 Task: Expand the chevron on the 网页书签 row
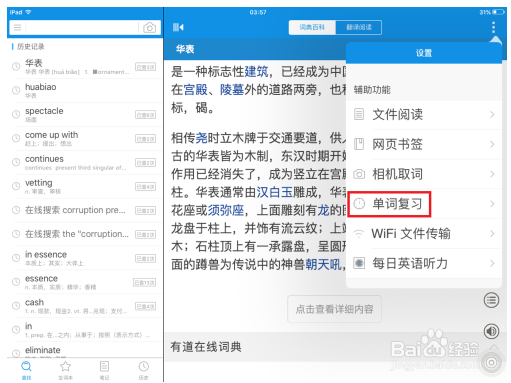pyautogui.click(x=492, y=144)
